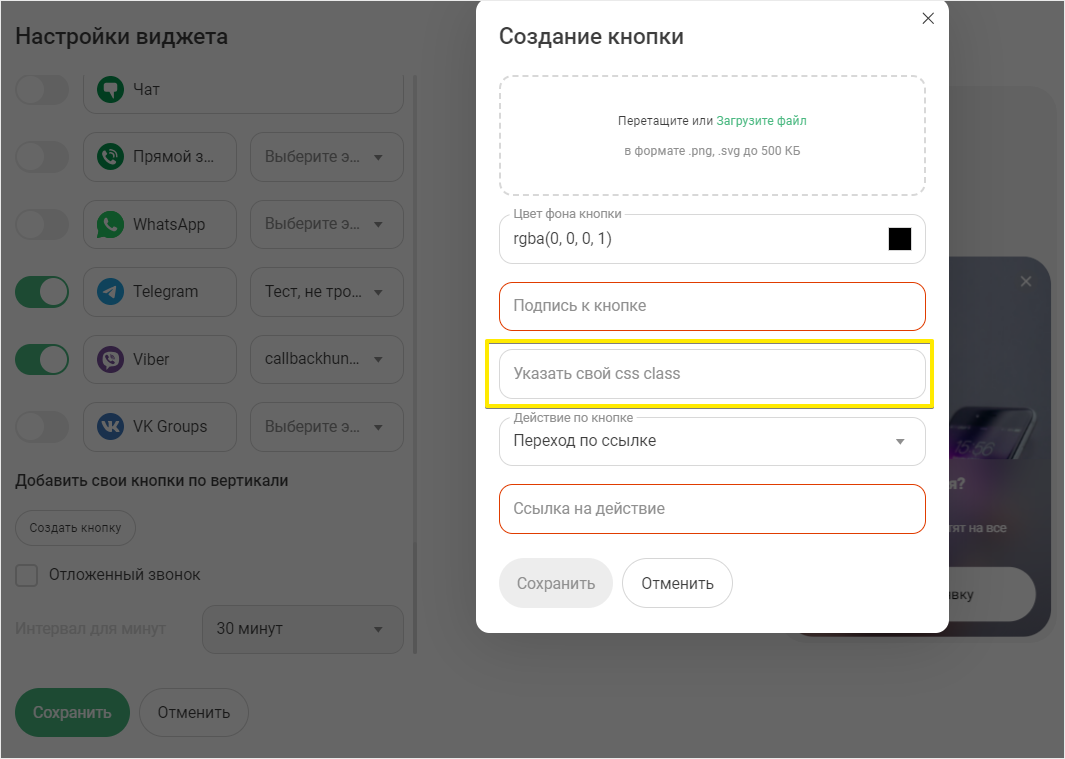
Task: Click the VK Groups channel label
Action: point(170,426)
